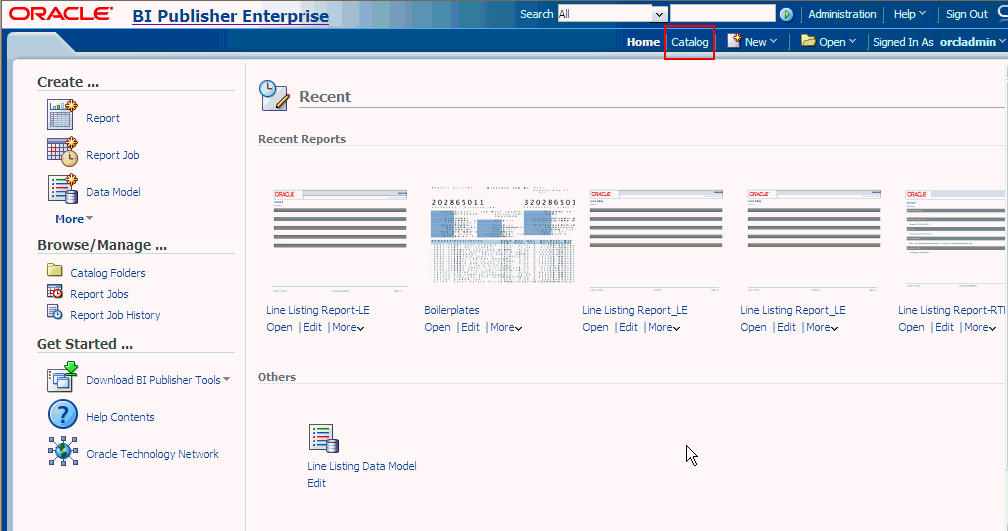
Task: Click Edit under Line Listing Data Model
Action: point(316,483)
